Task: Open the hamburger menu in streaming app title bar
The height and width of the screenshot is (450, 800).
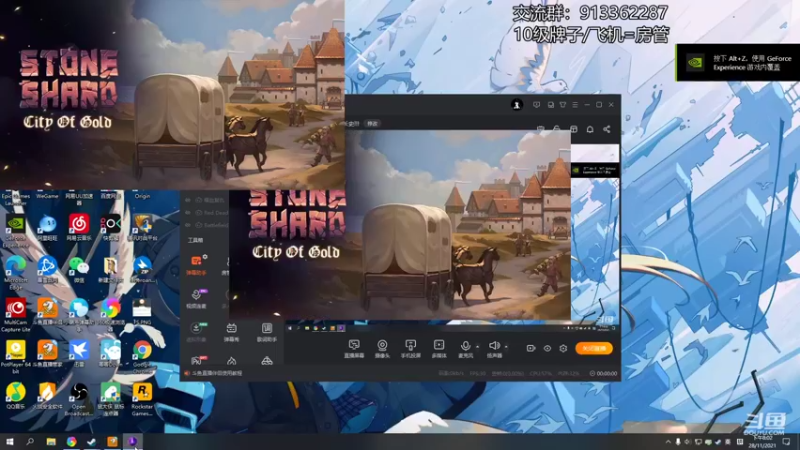Action: [x=575, y=105]
